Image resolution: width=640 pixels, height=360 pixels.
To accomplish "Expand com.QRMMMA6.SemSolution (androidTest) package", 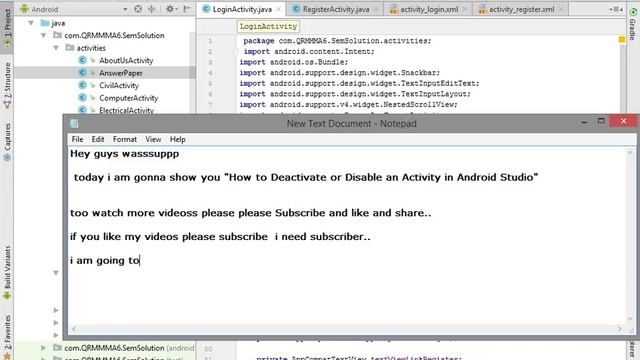I will point(43,348).
